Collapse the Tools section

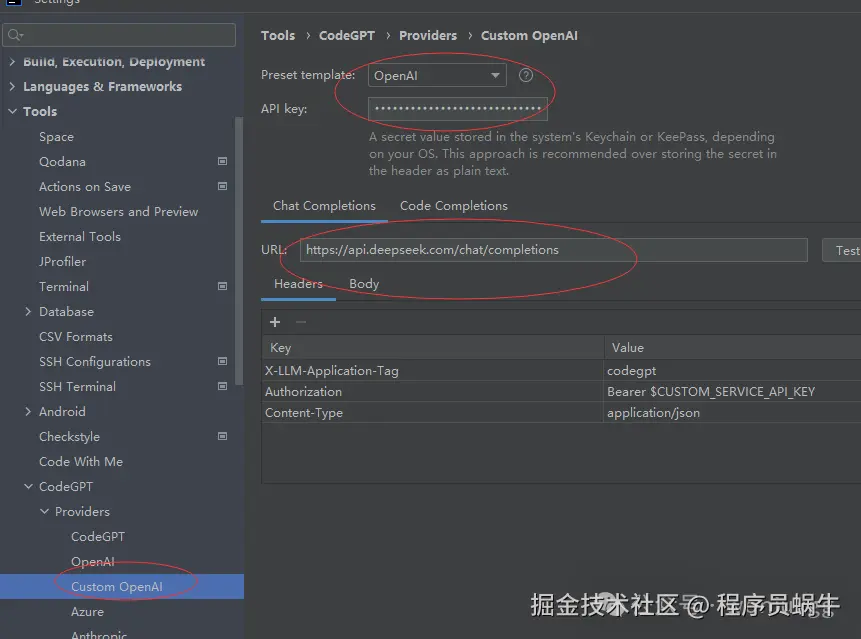pos(12,111)
